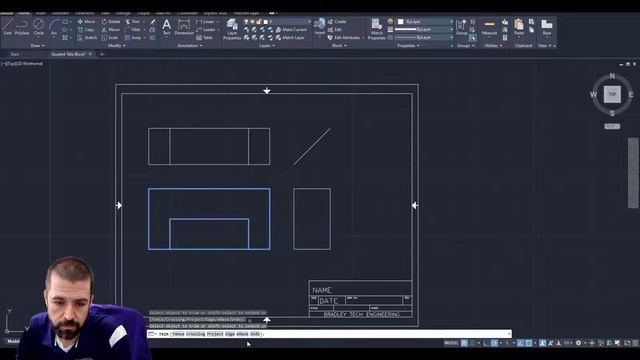Click the Measure tool
640x360 pixels.
(x=489, y=27)
